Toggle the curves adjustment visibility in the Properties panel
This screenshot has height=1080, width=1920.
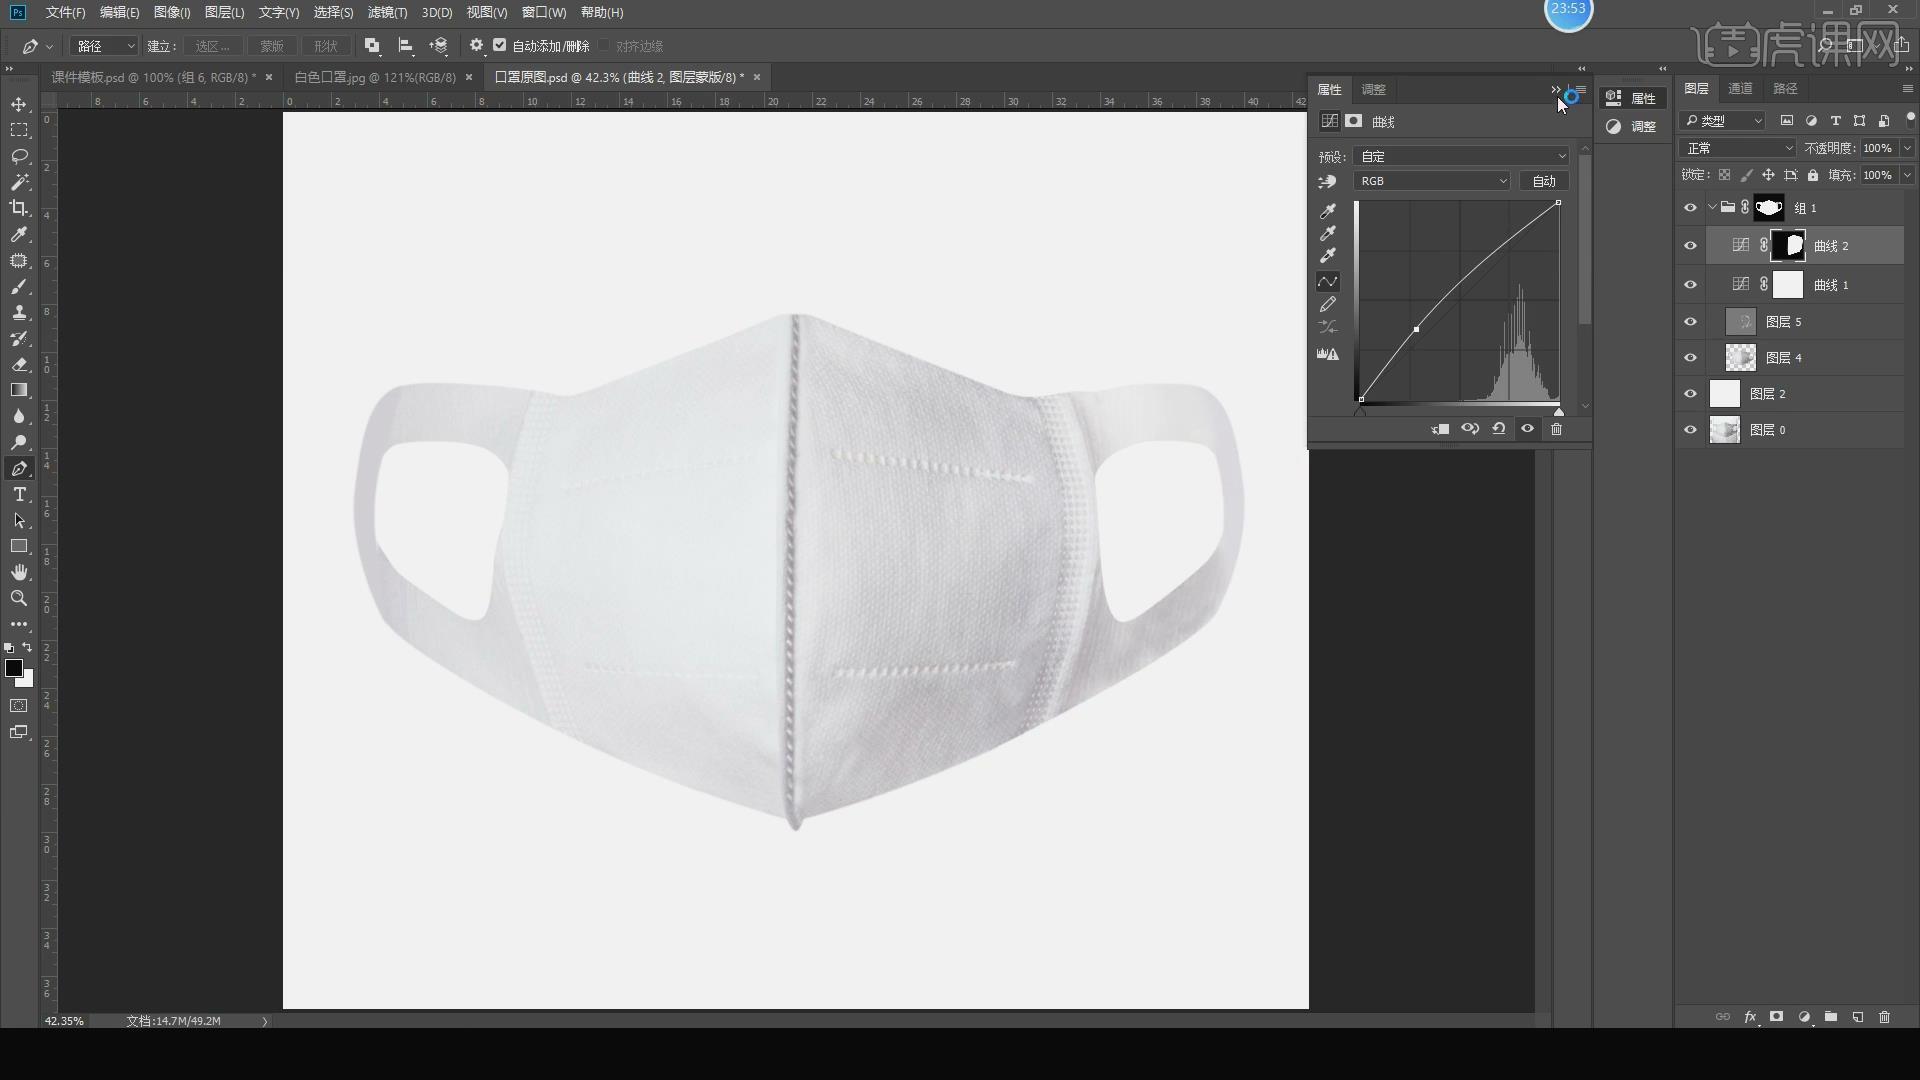click(1527, 429)
